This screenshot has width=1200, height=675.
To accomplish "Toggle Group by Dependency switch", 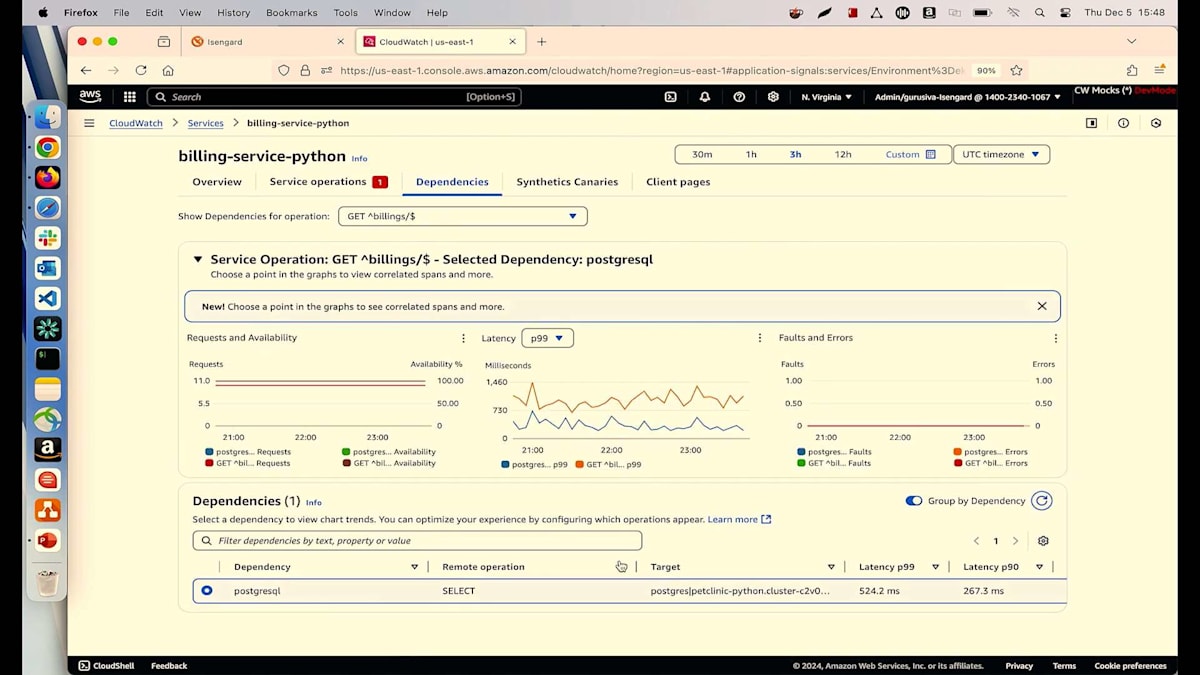I will (914, 501).
